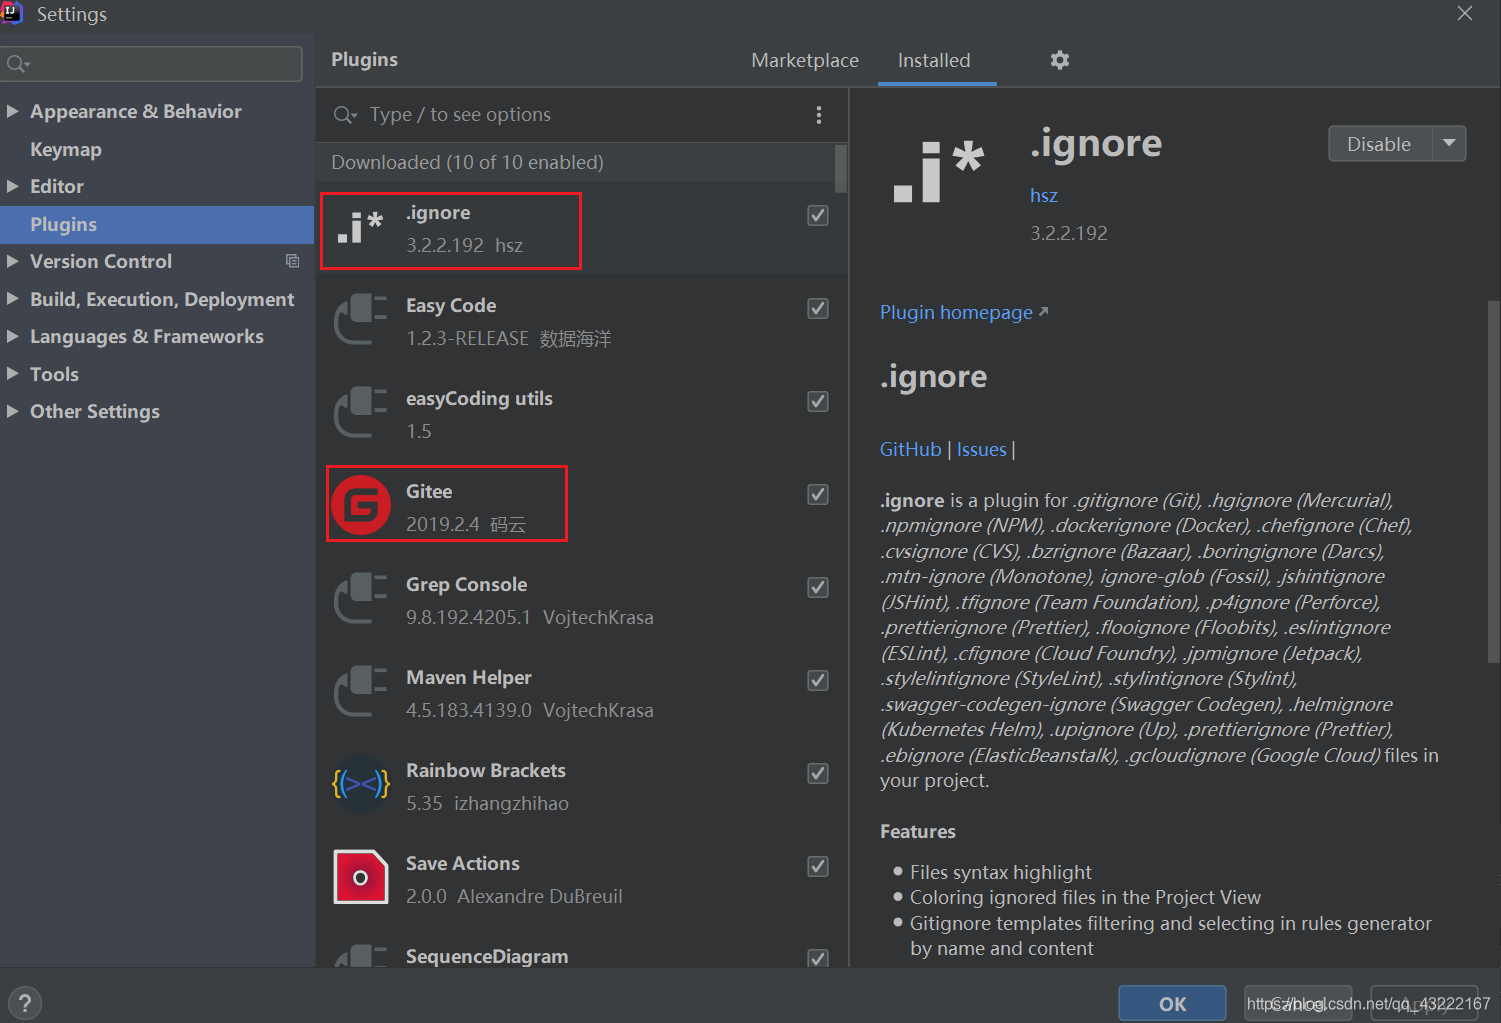
Task: Select the Save Actions plugin name
Action: click(x=463, y=863)
